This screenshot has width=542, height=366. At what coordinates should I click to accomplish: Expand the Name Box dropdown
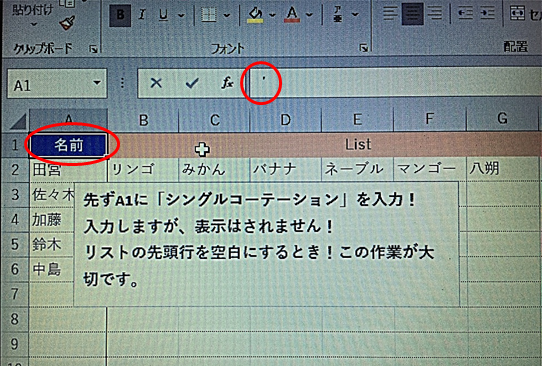(97, 83)
